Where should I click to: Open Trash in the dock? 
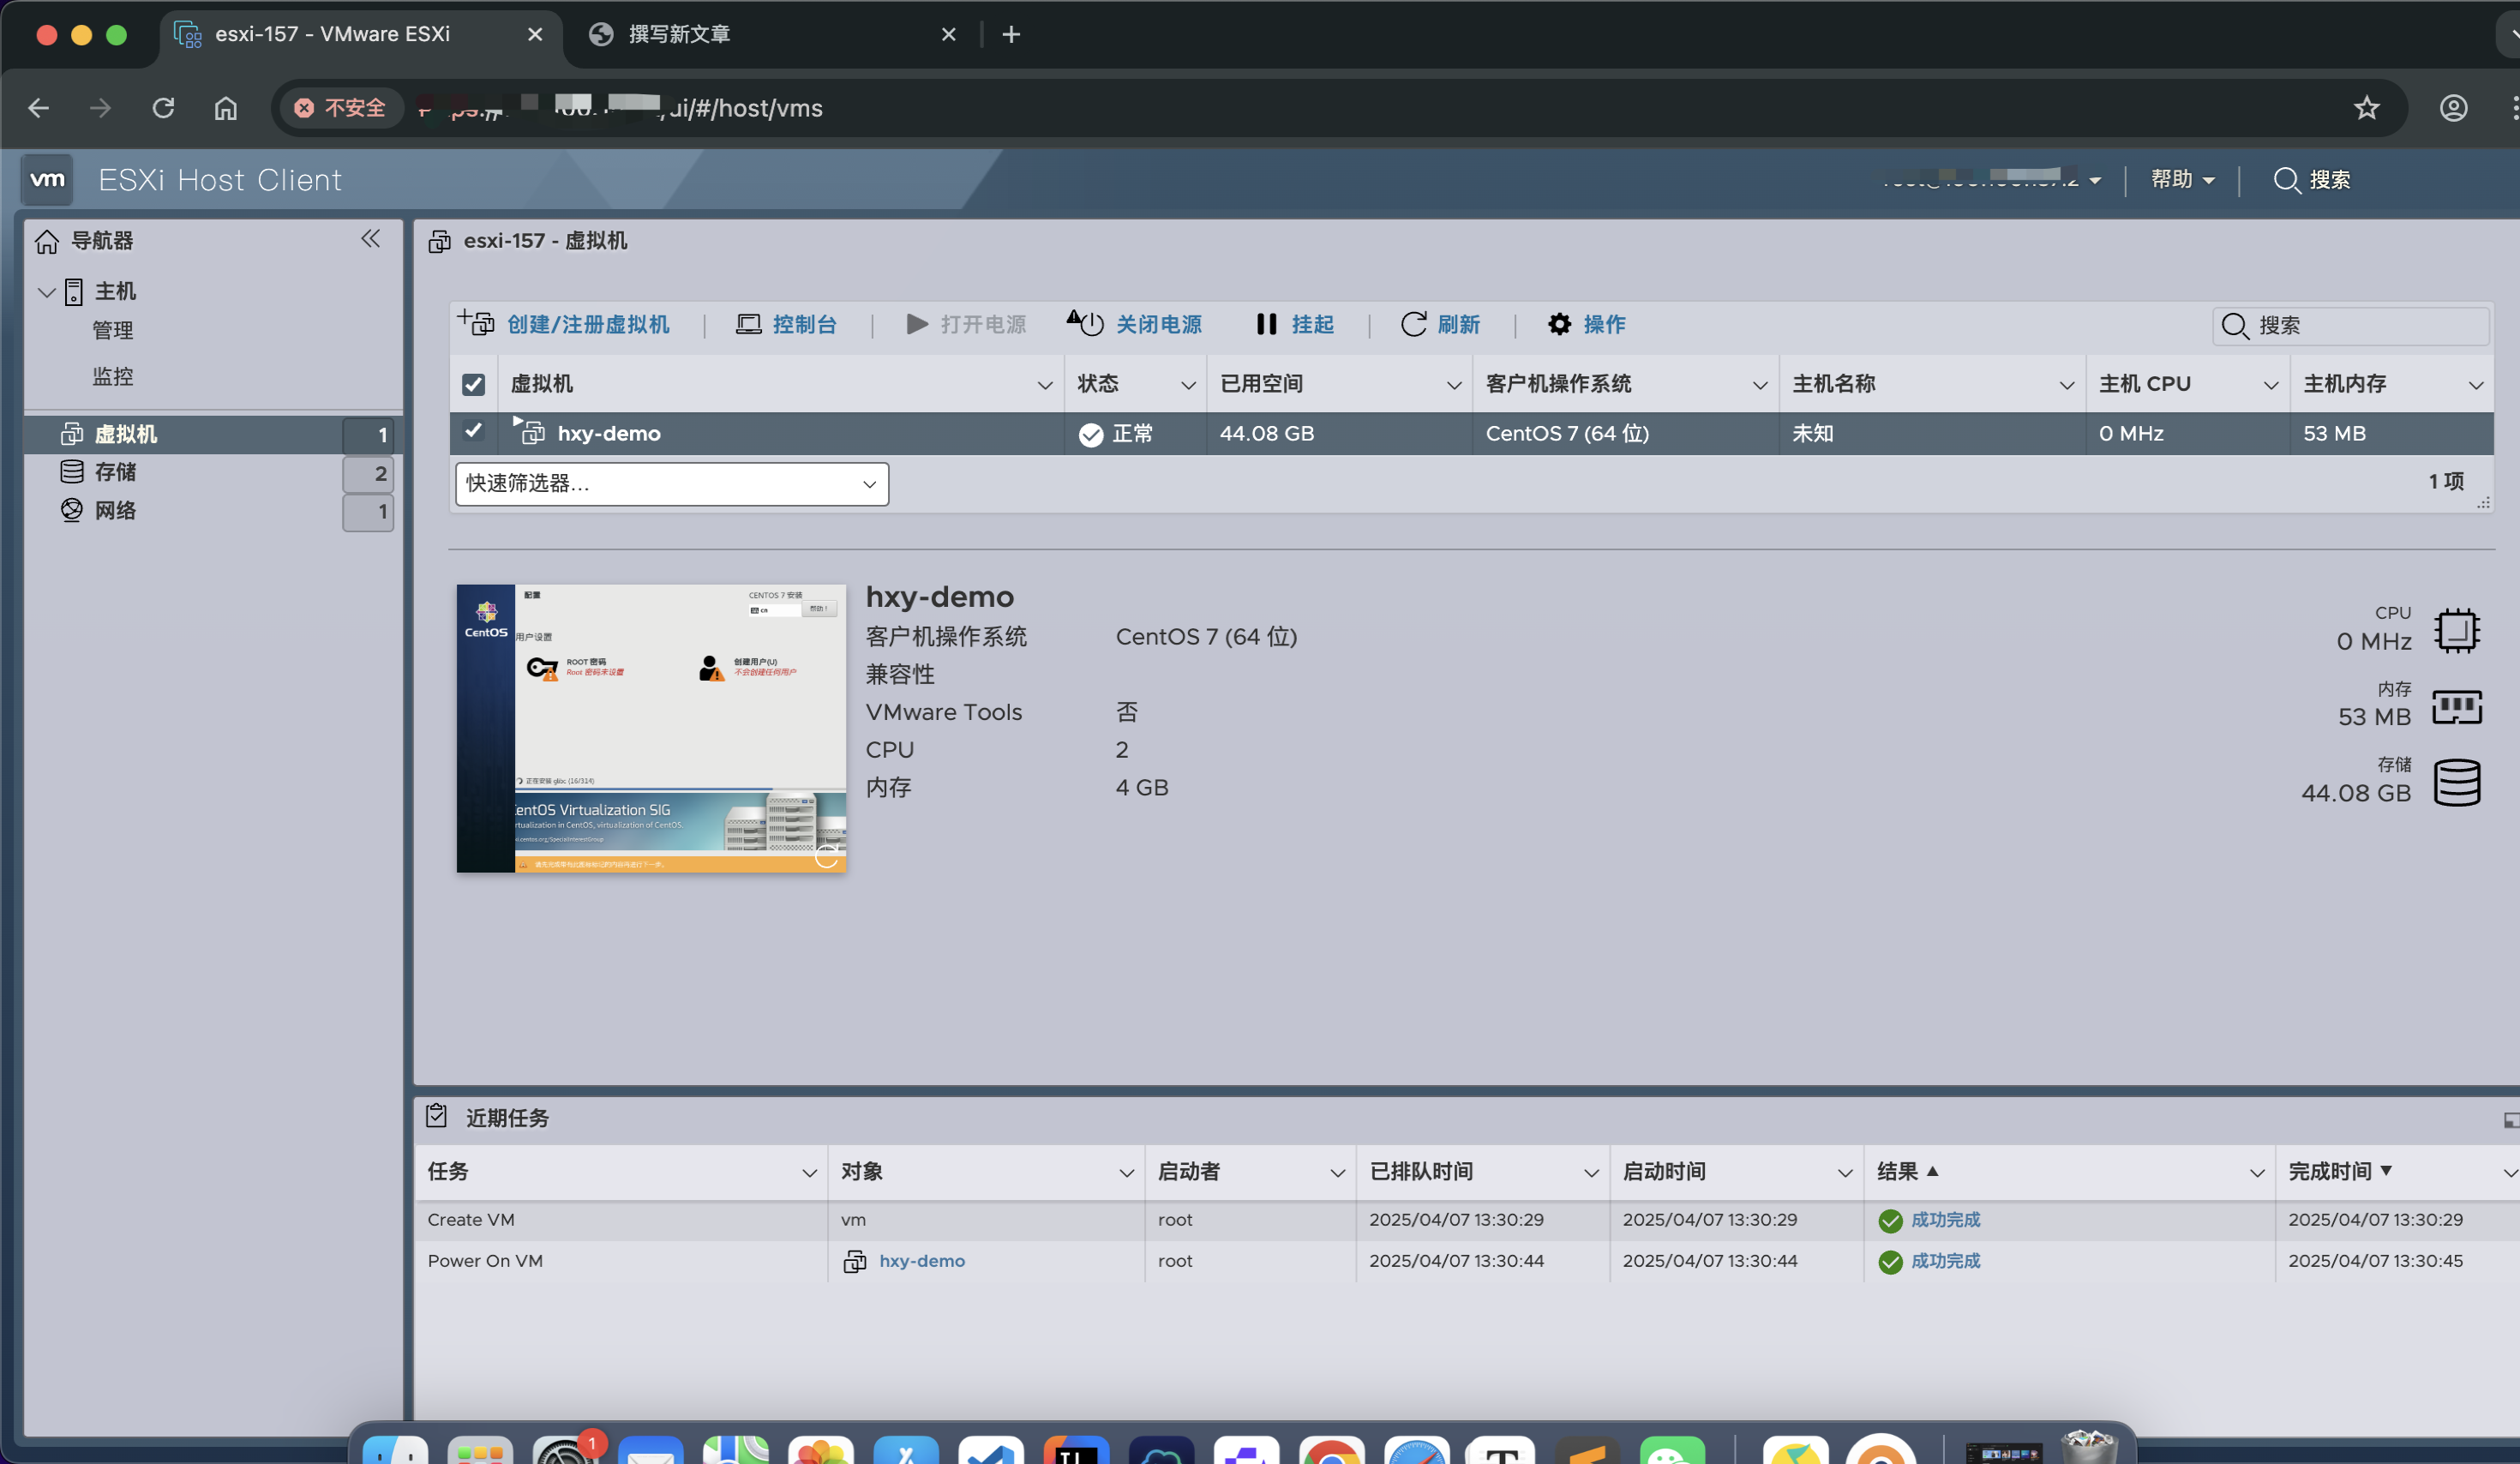point(2089,1447)
